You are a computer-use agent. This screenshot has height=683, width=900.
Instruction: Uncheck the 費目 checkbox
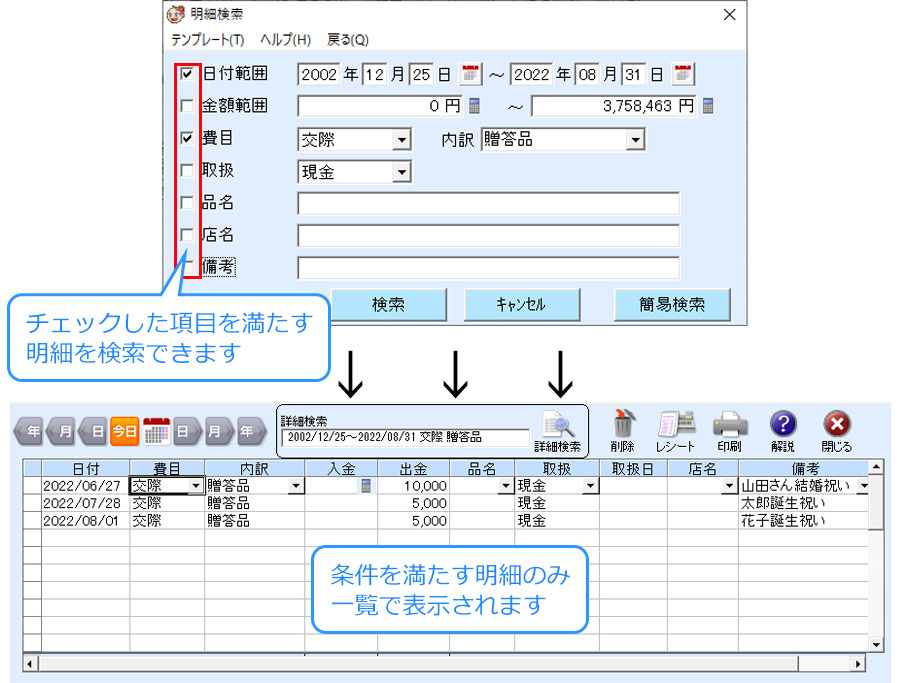pyautogui.click(x=187, y=138)
